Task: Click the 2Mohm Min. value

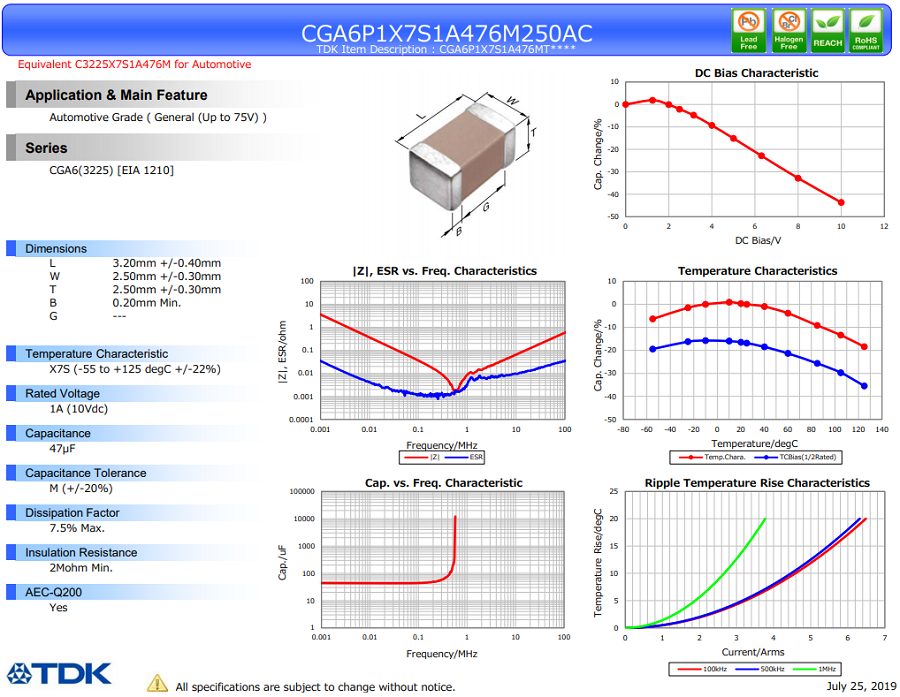Action: pos(81,568)
